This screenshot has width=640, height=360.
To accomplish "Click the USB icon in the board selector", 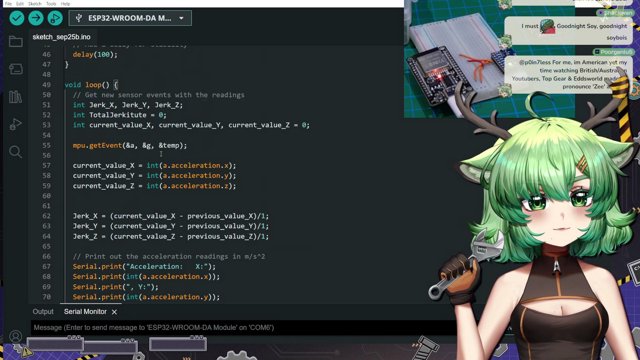I will pos(79,18).
